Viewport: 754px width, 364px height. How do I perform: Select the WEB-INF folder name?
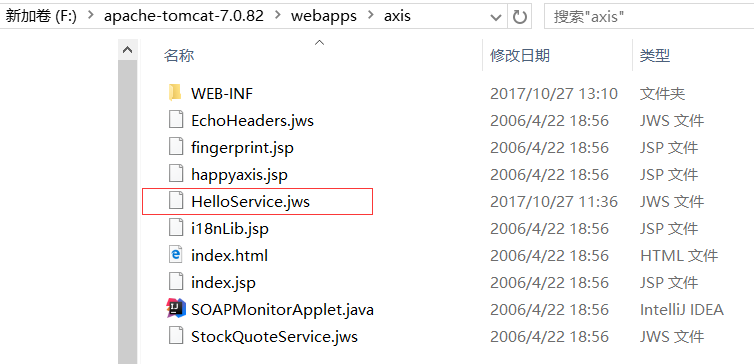(222, 93)
